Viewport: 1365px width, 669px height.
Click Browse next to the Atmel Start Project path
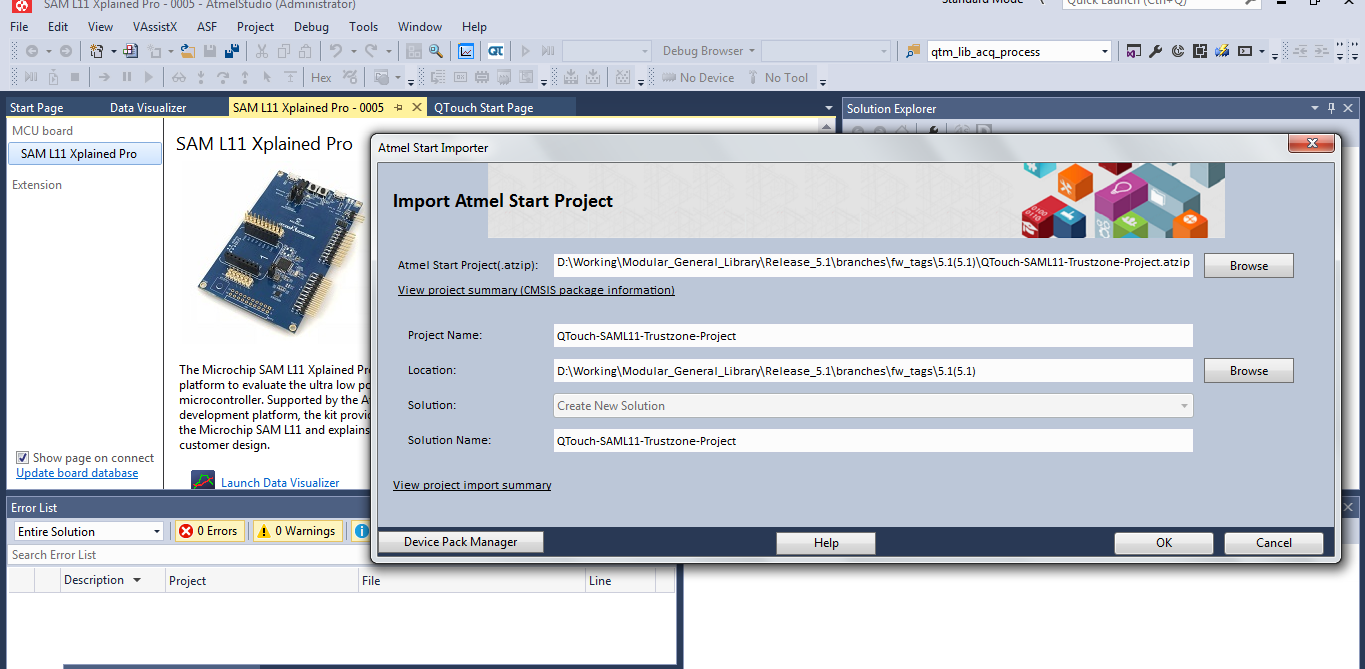click(1248, 266)
